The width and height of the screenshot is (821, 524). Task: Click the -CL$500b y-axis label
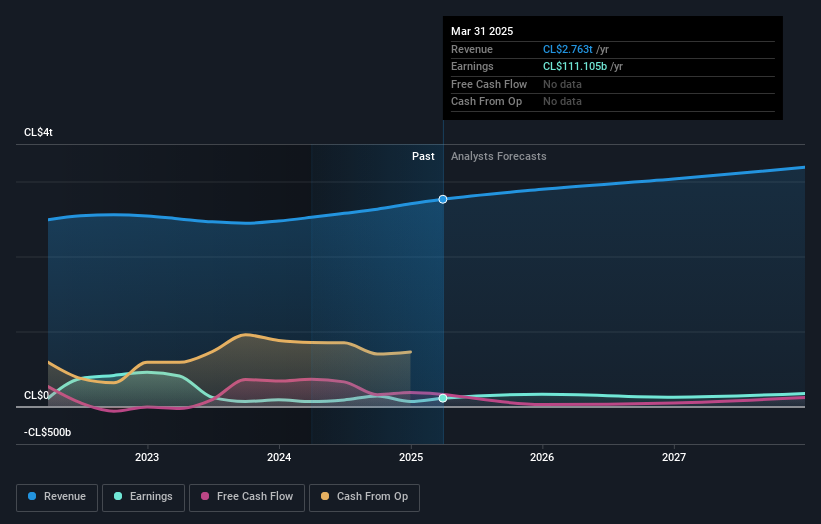47,432
